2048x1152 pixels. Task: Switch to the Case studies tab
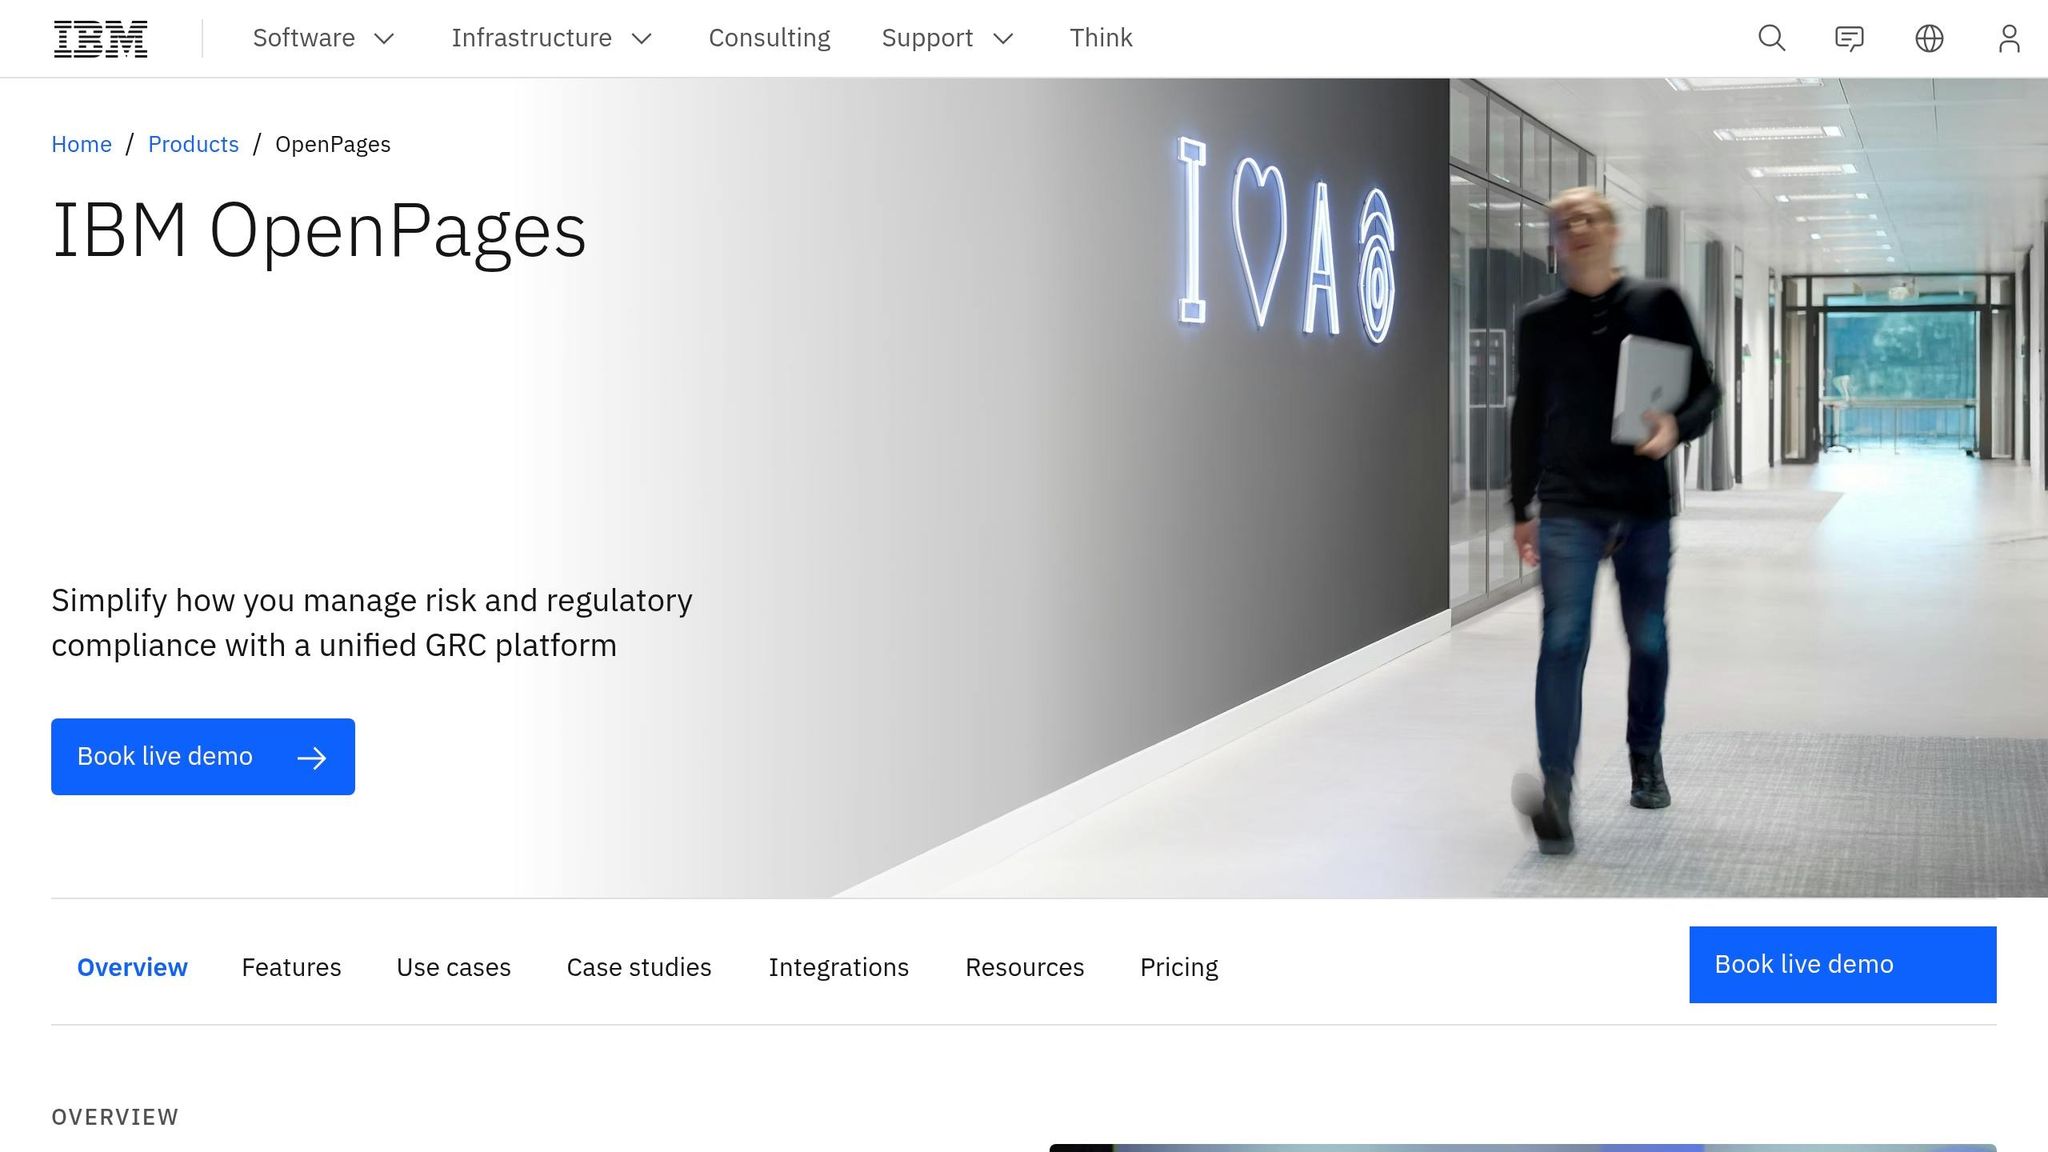click(639, 967)
